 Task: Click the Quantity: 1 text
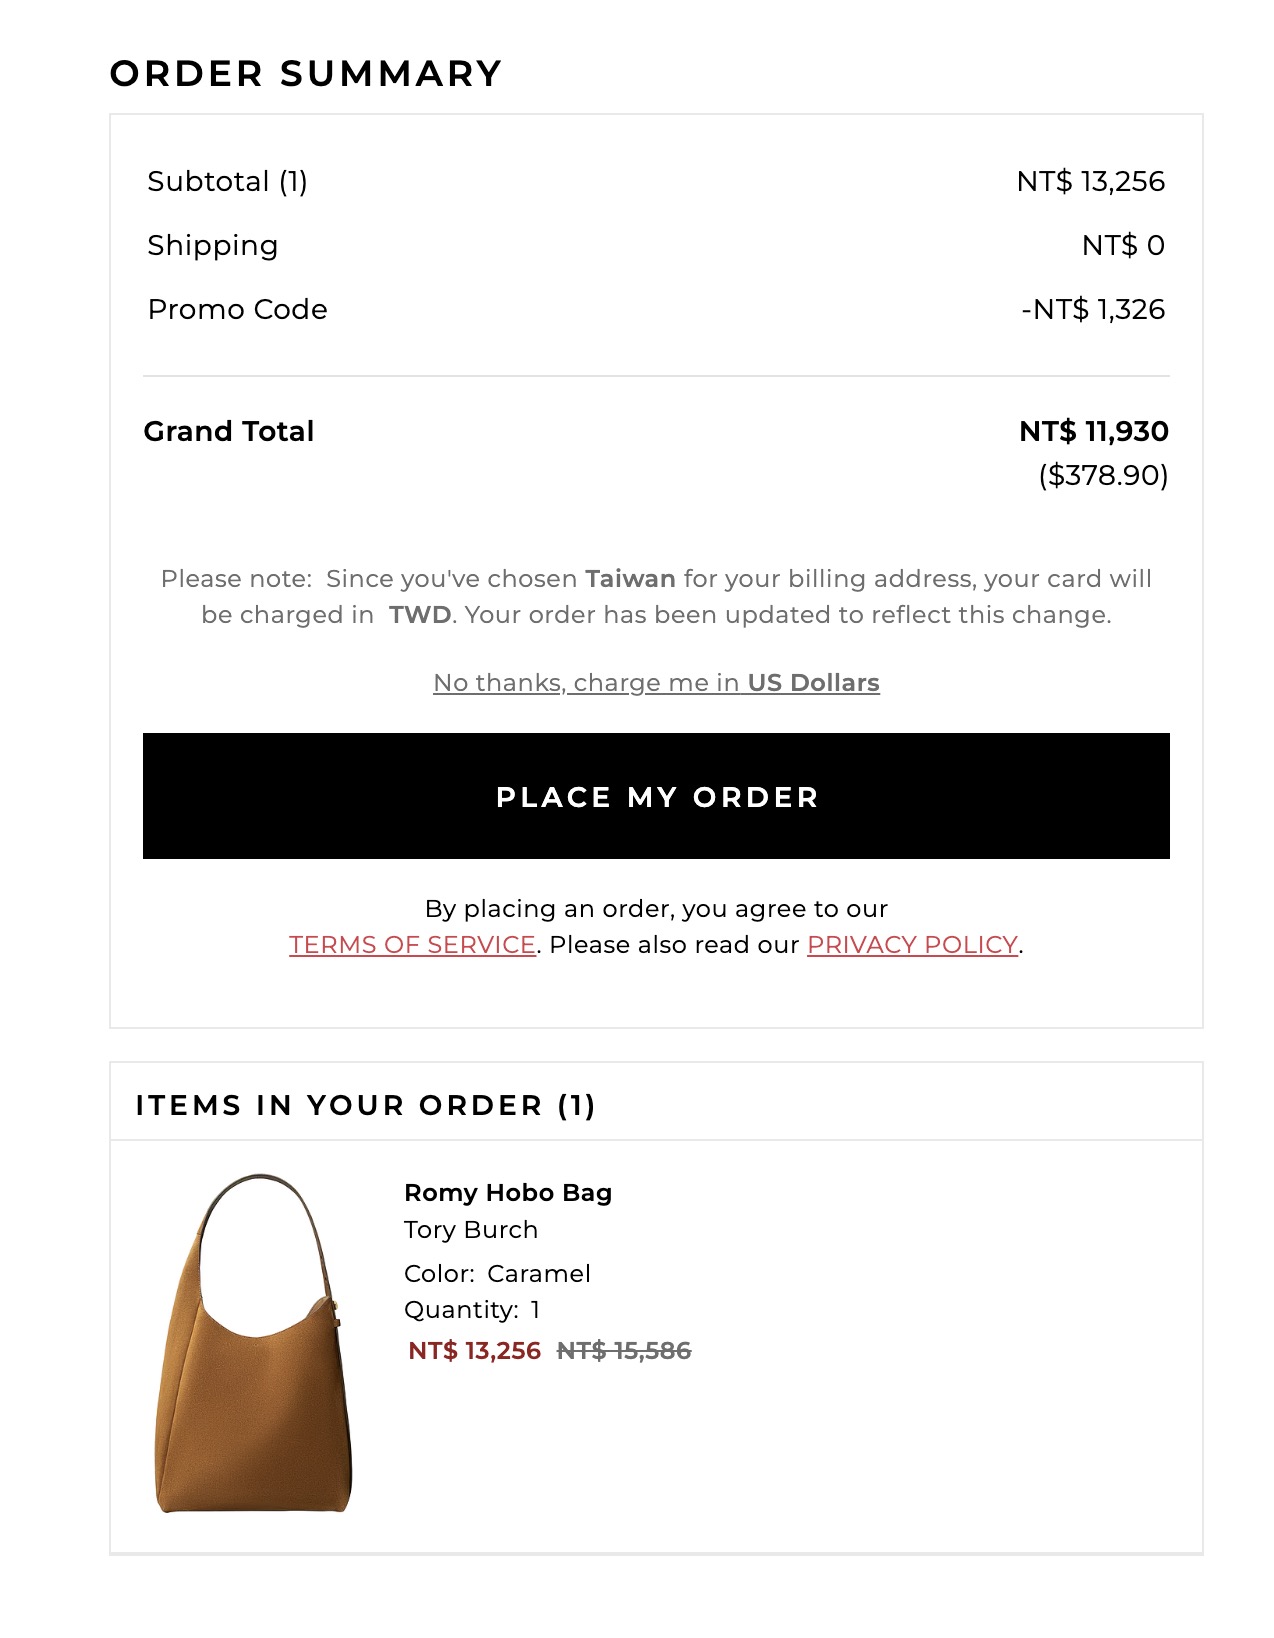click(x=471, y=1309)
